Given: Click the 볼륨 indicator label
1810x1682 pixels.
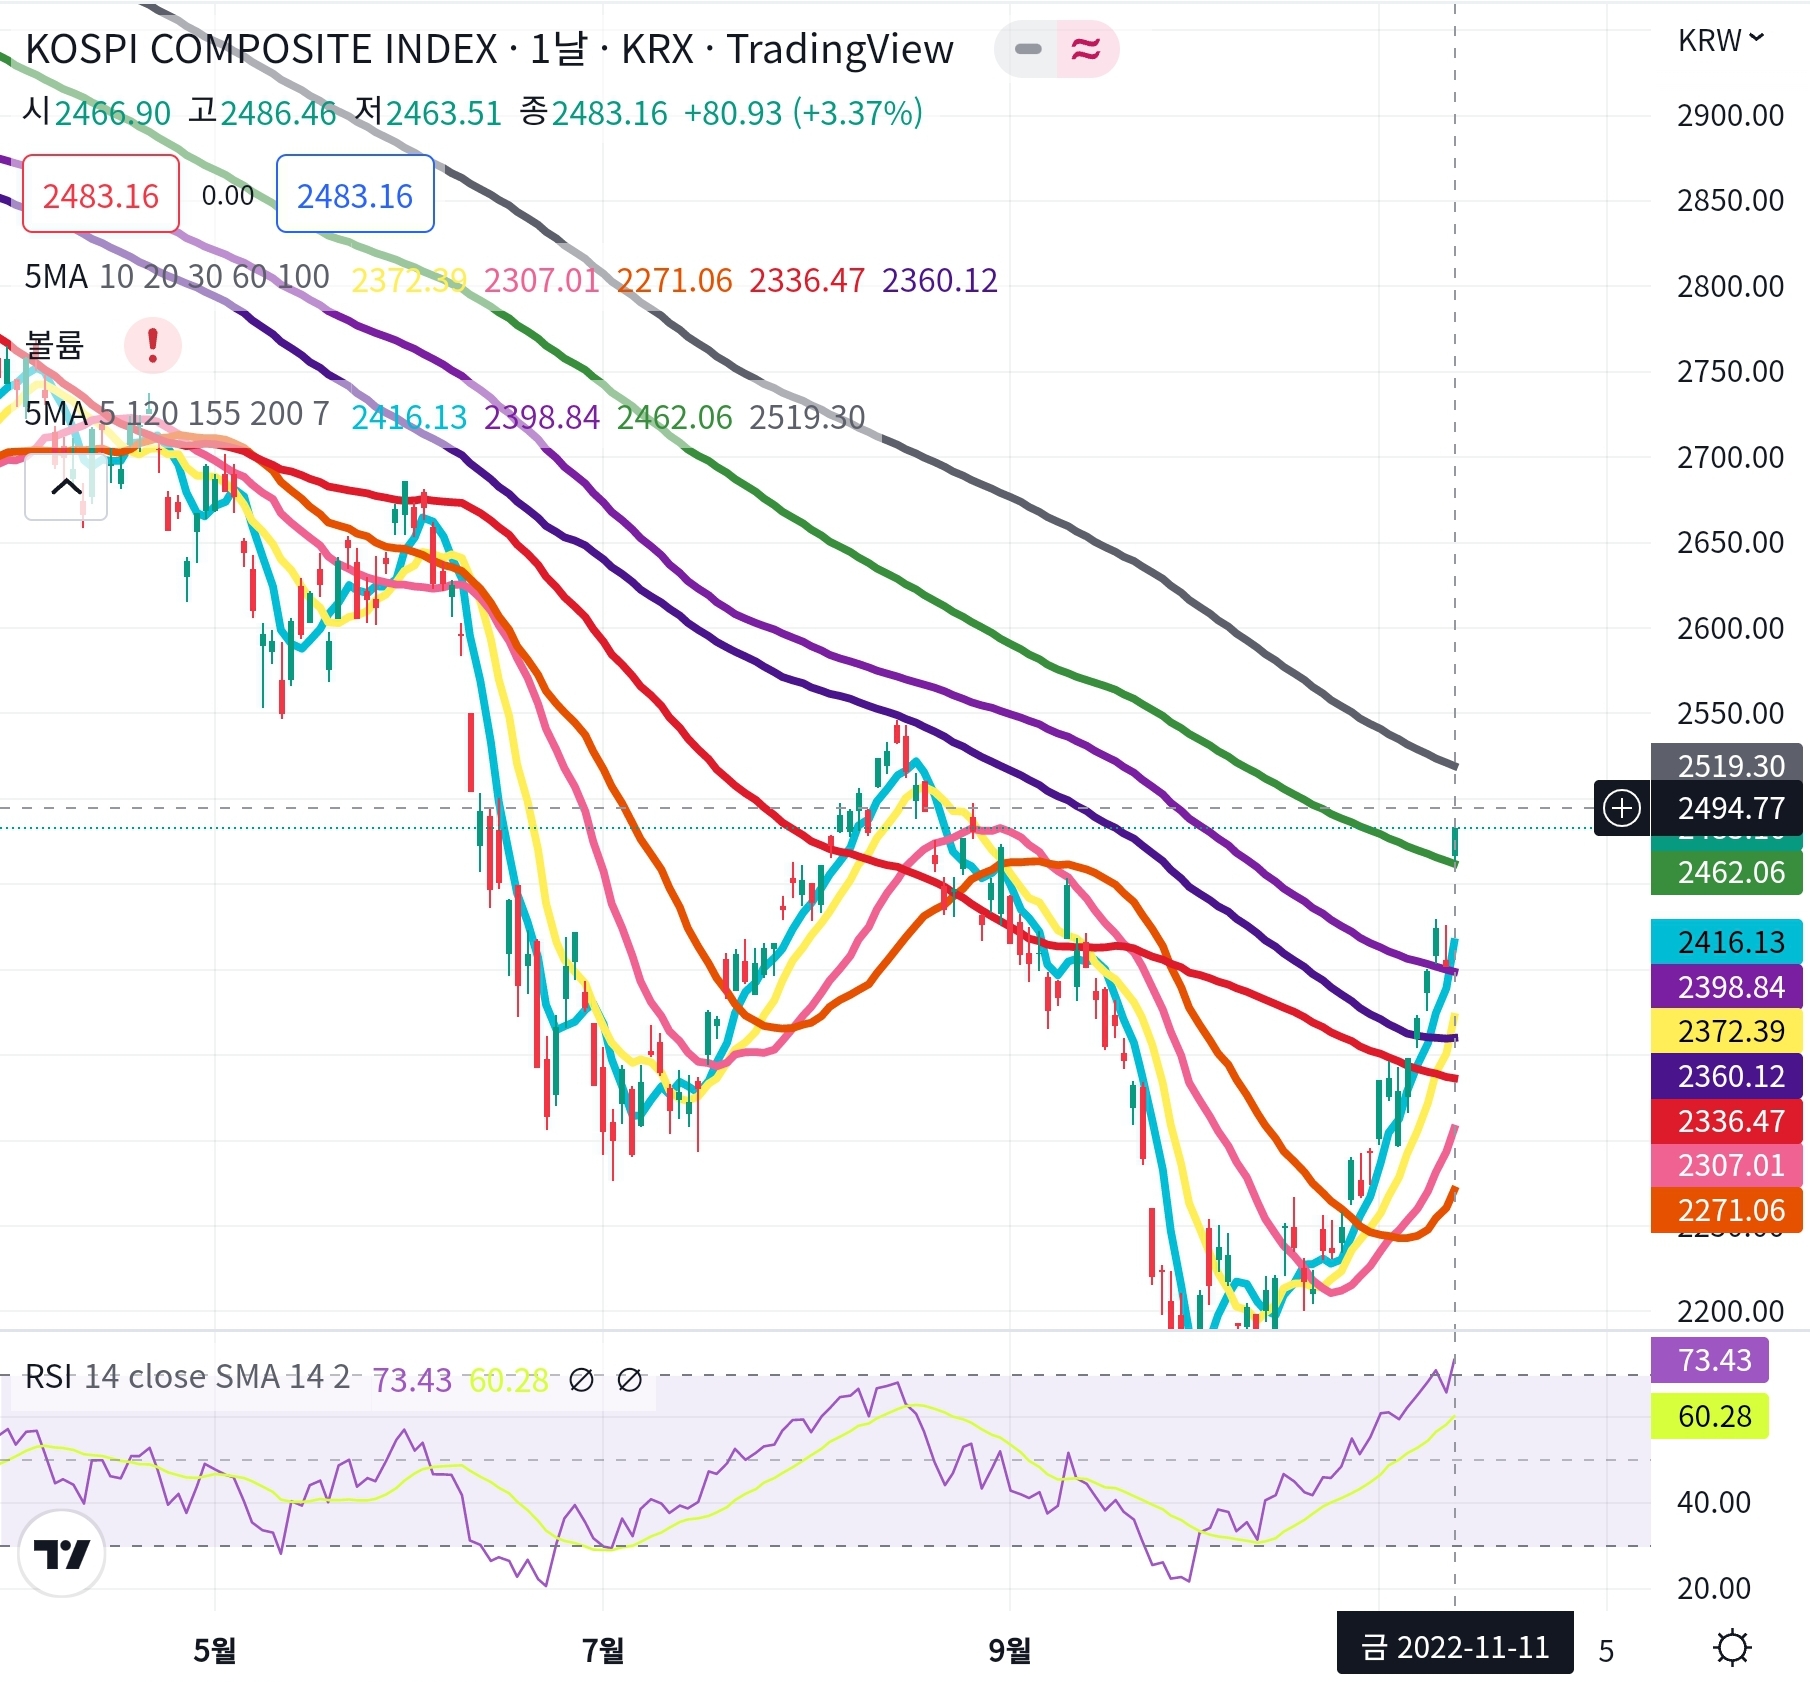Looking at the screenshot, I should (54, 345).
